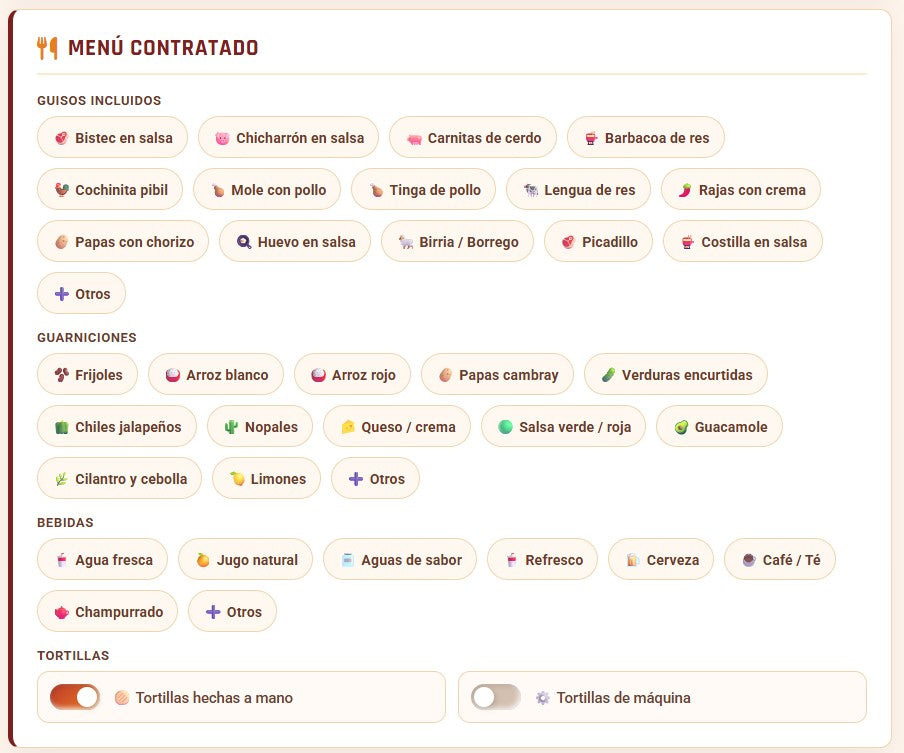Screen dimensions: 904x753
Task: Click the cactus icon on Nopales
Action: (x=231, y=427)
